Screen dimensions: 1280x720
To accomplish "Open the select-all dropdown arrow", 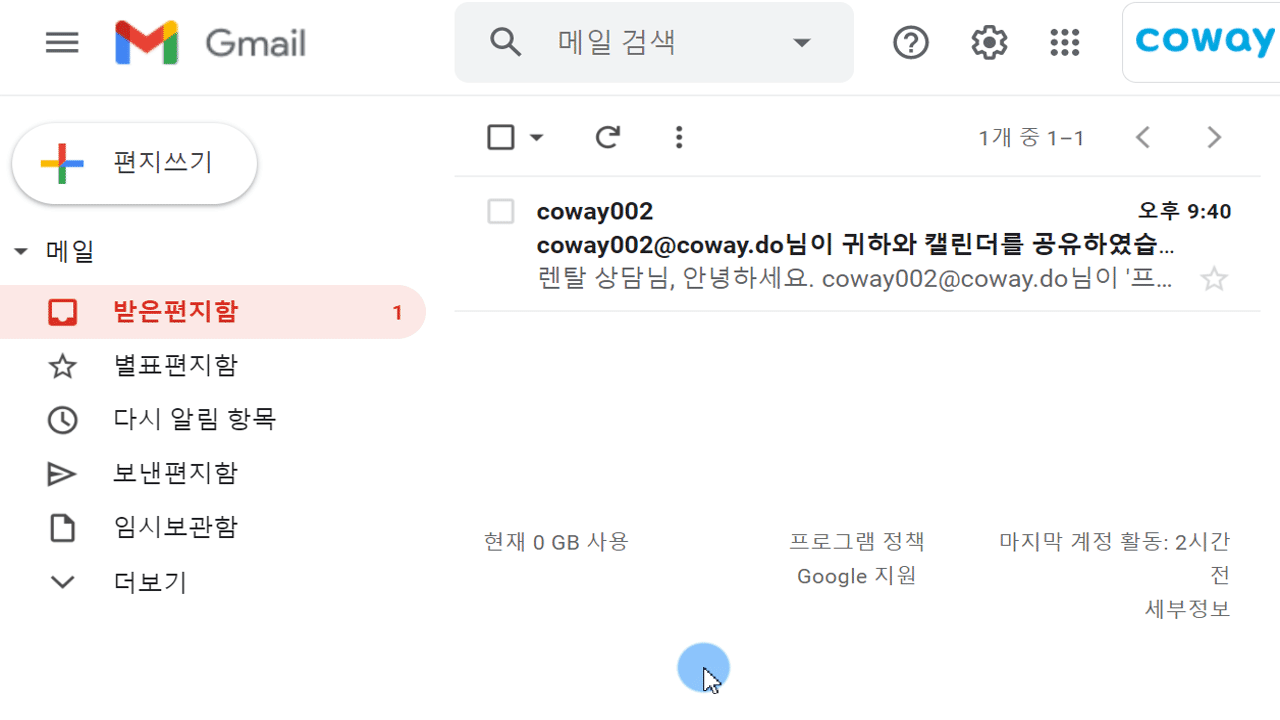I will 537,137.
